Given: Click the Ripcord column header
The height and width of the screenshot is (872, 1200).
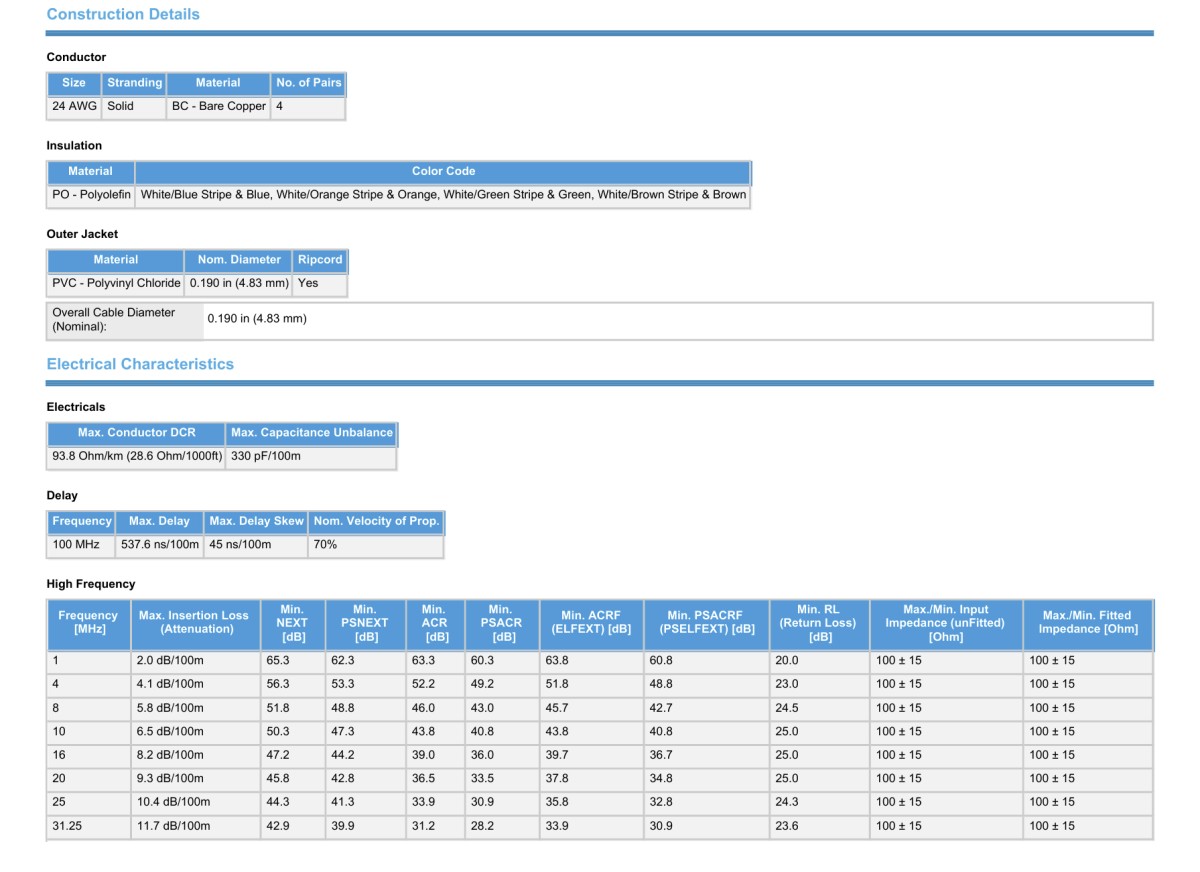Looking at the screenshot, I should [320, 260].
